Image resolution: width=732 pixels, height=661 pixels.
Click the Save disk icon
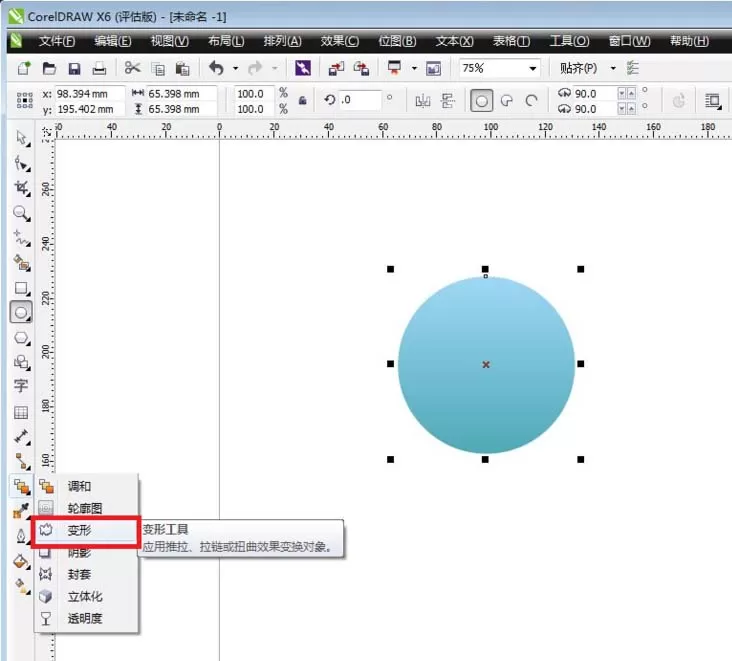tap(74, 69)
